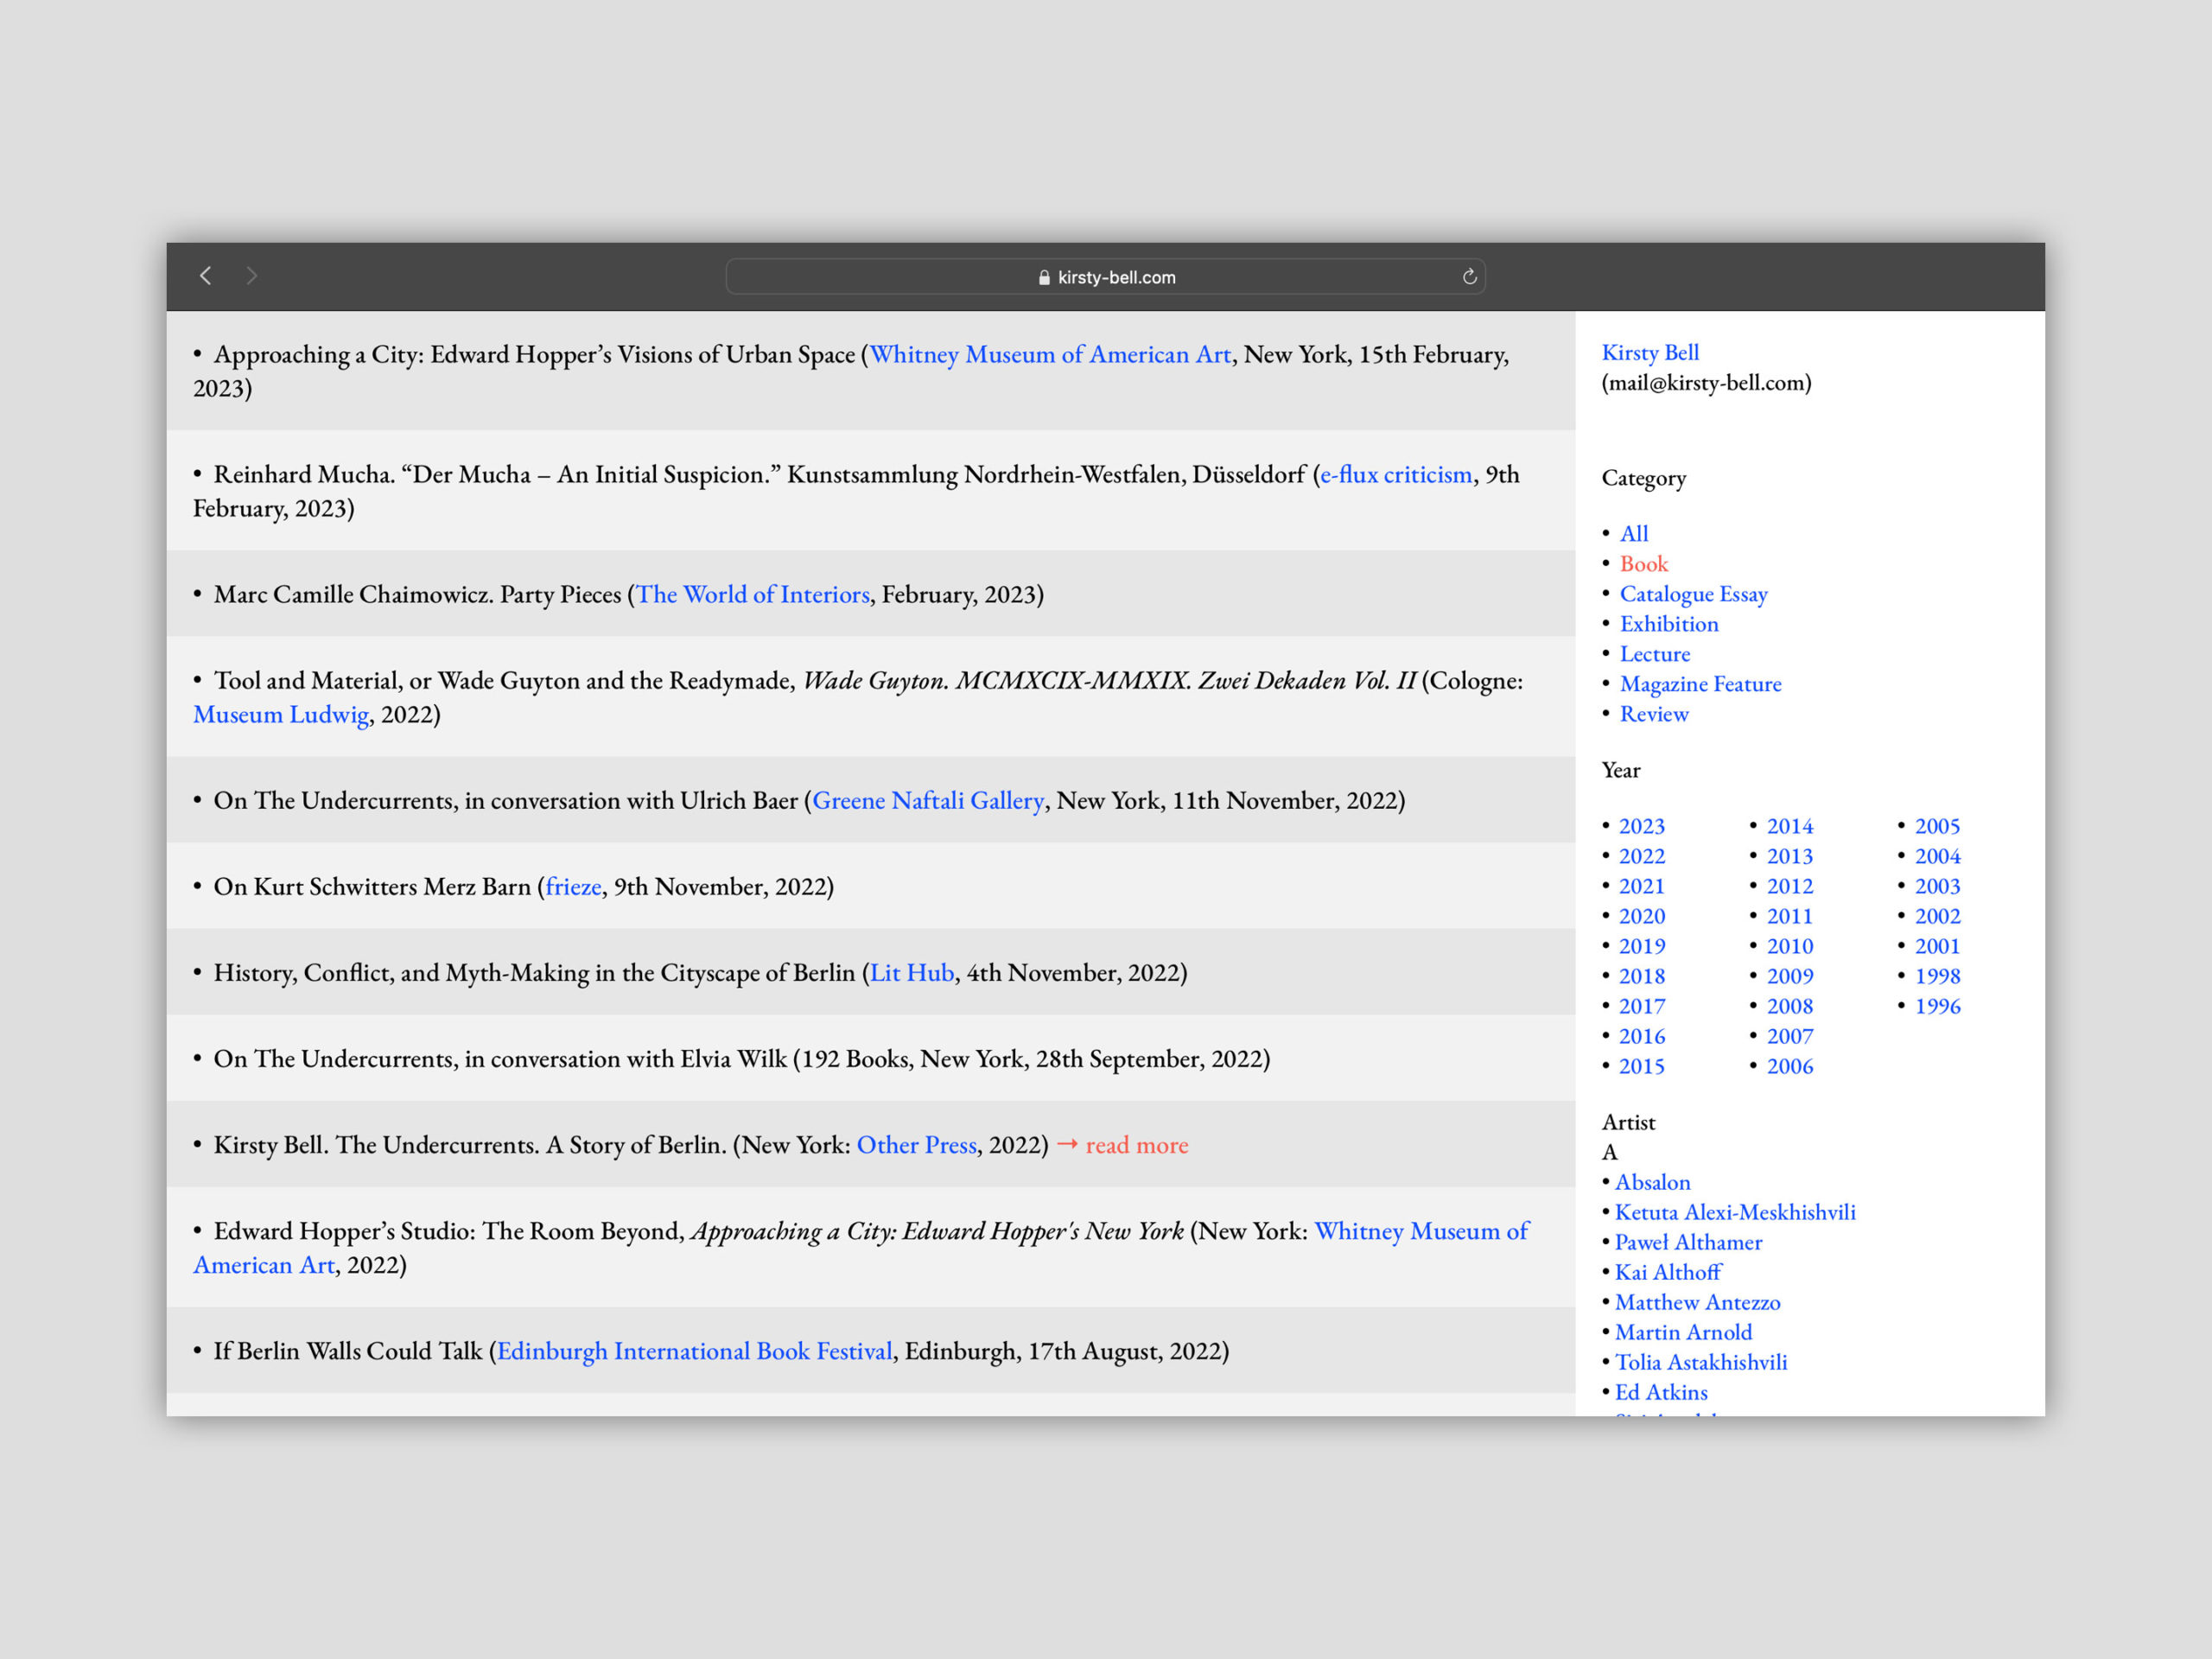This screenshot has height=1659, width=2212.
Task: Open the Other Press link
Action: [x=917, y=1144]
